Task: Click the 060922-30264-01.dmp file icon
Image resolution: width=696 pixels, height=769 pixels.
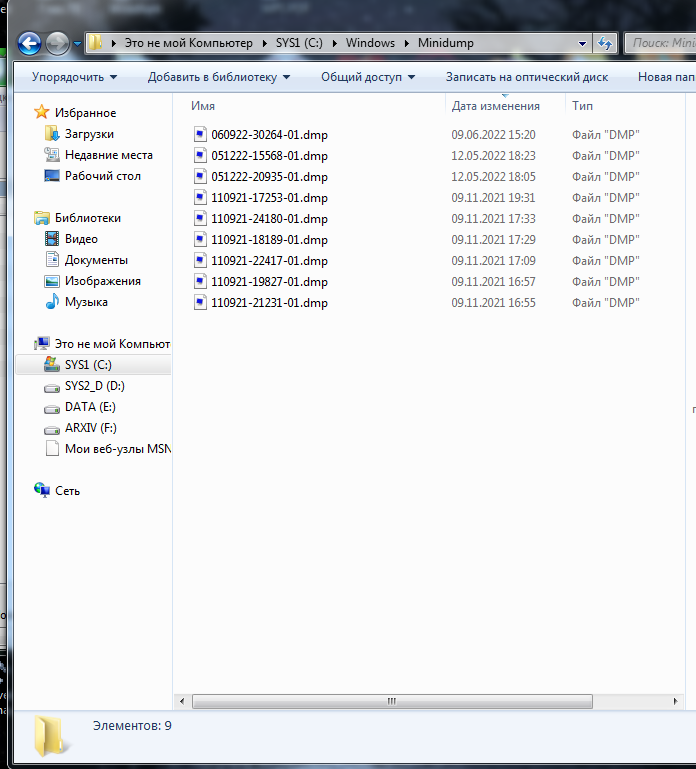Action: [x=200, y=135]
